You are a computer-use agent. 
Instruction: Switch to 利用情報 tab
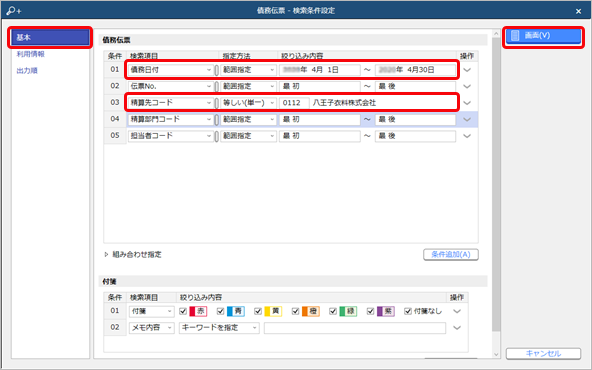(x=31, y=54)
